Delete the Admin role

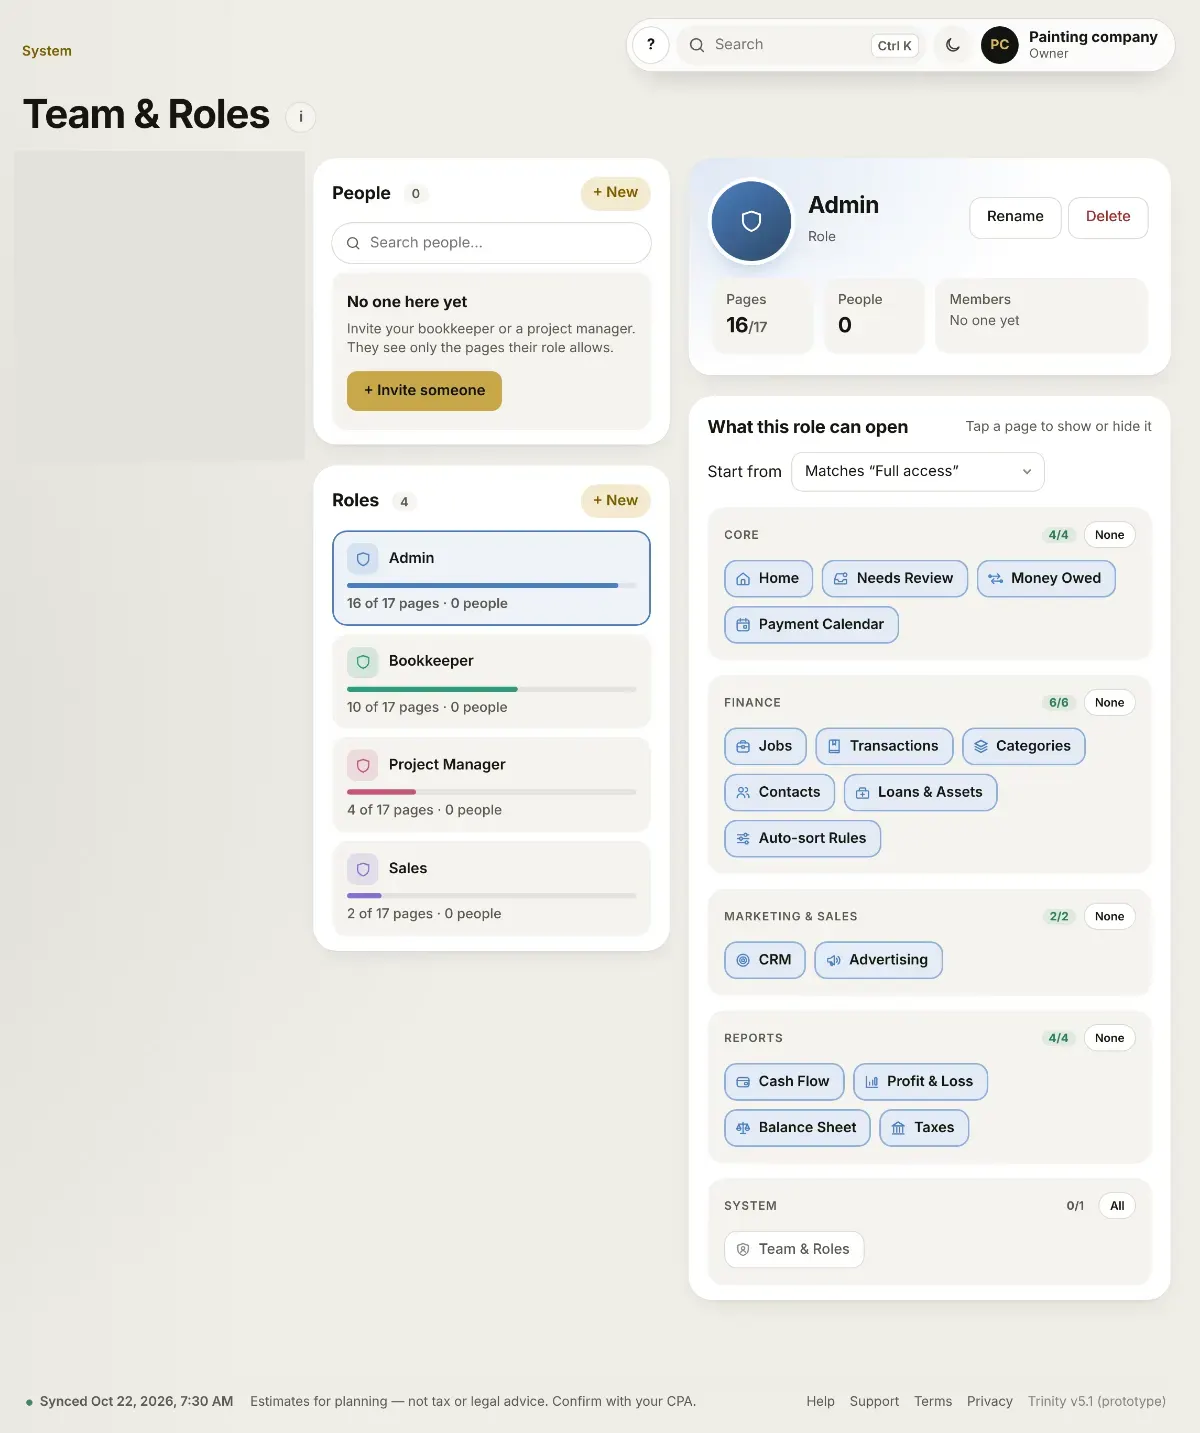coord(1108,217)
